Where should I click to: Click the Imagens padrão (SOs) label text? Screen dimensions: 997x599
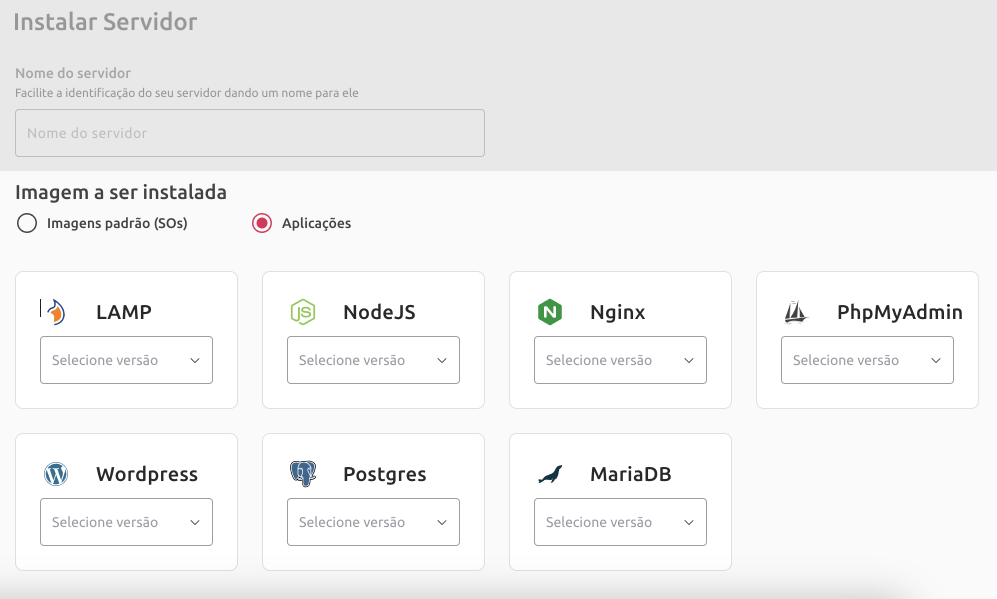click(117, 223)
